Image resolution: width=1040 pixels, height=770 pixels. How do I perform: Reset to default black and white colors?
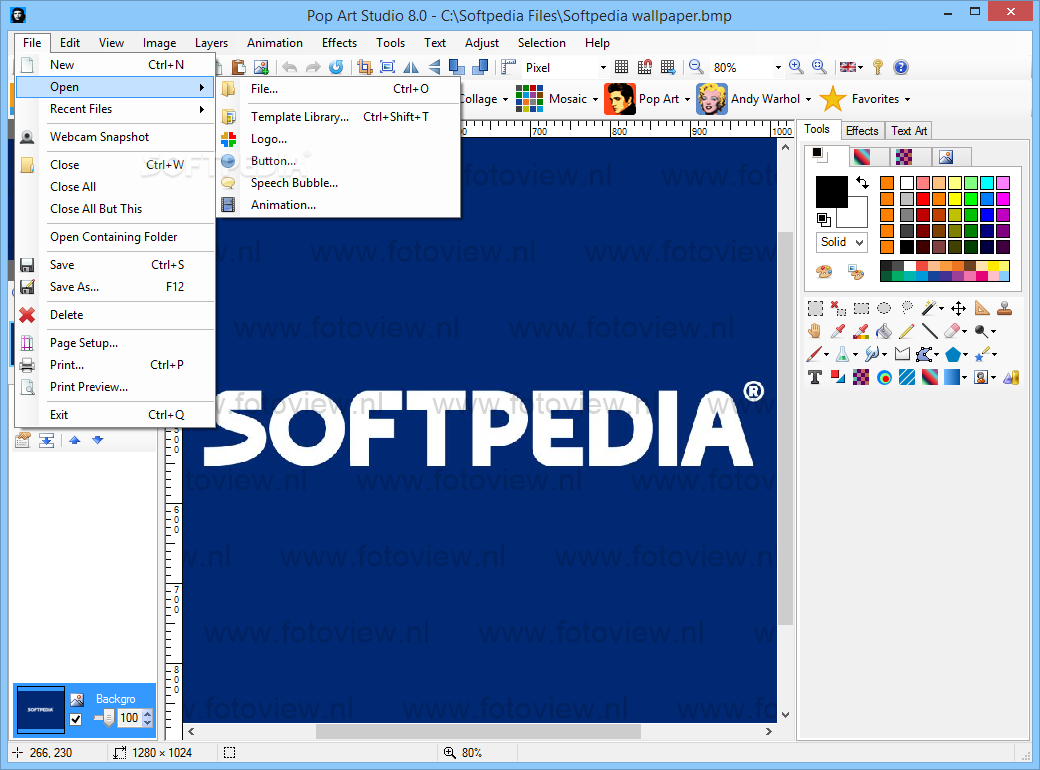click(x=824, y=219)
